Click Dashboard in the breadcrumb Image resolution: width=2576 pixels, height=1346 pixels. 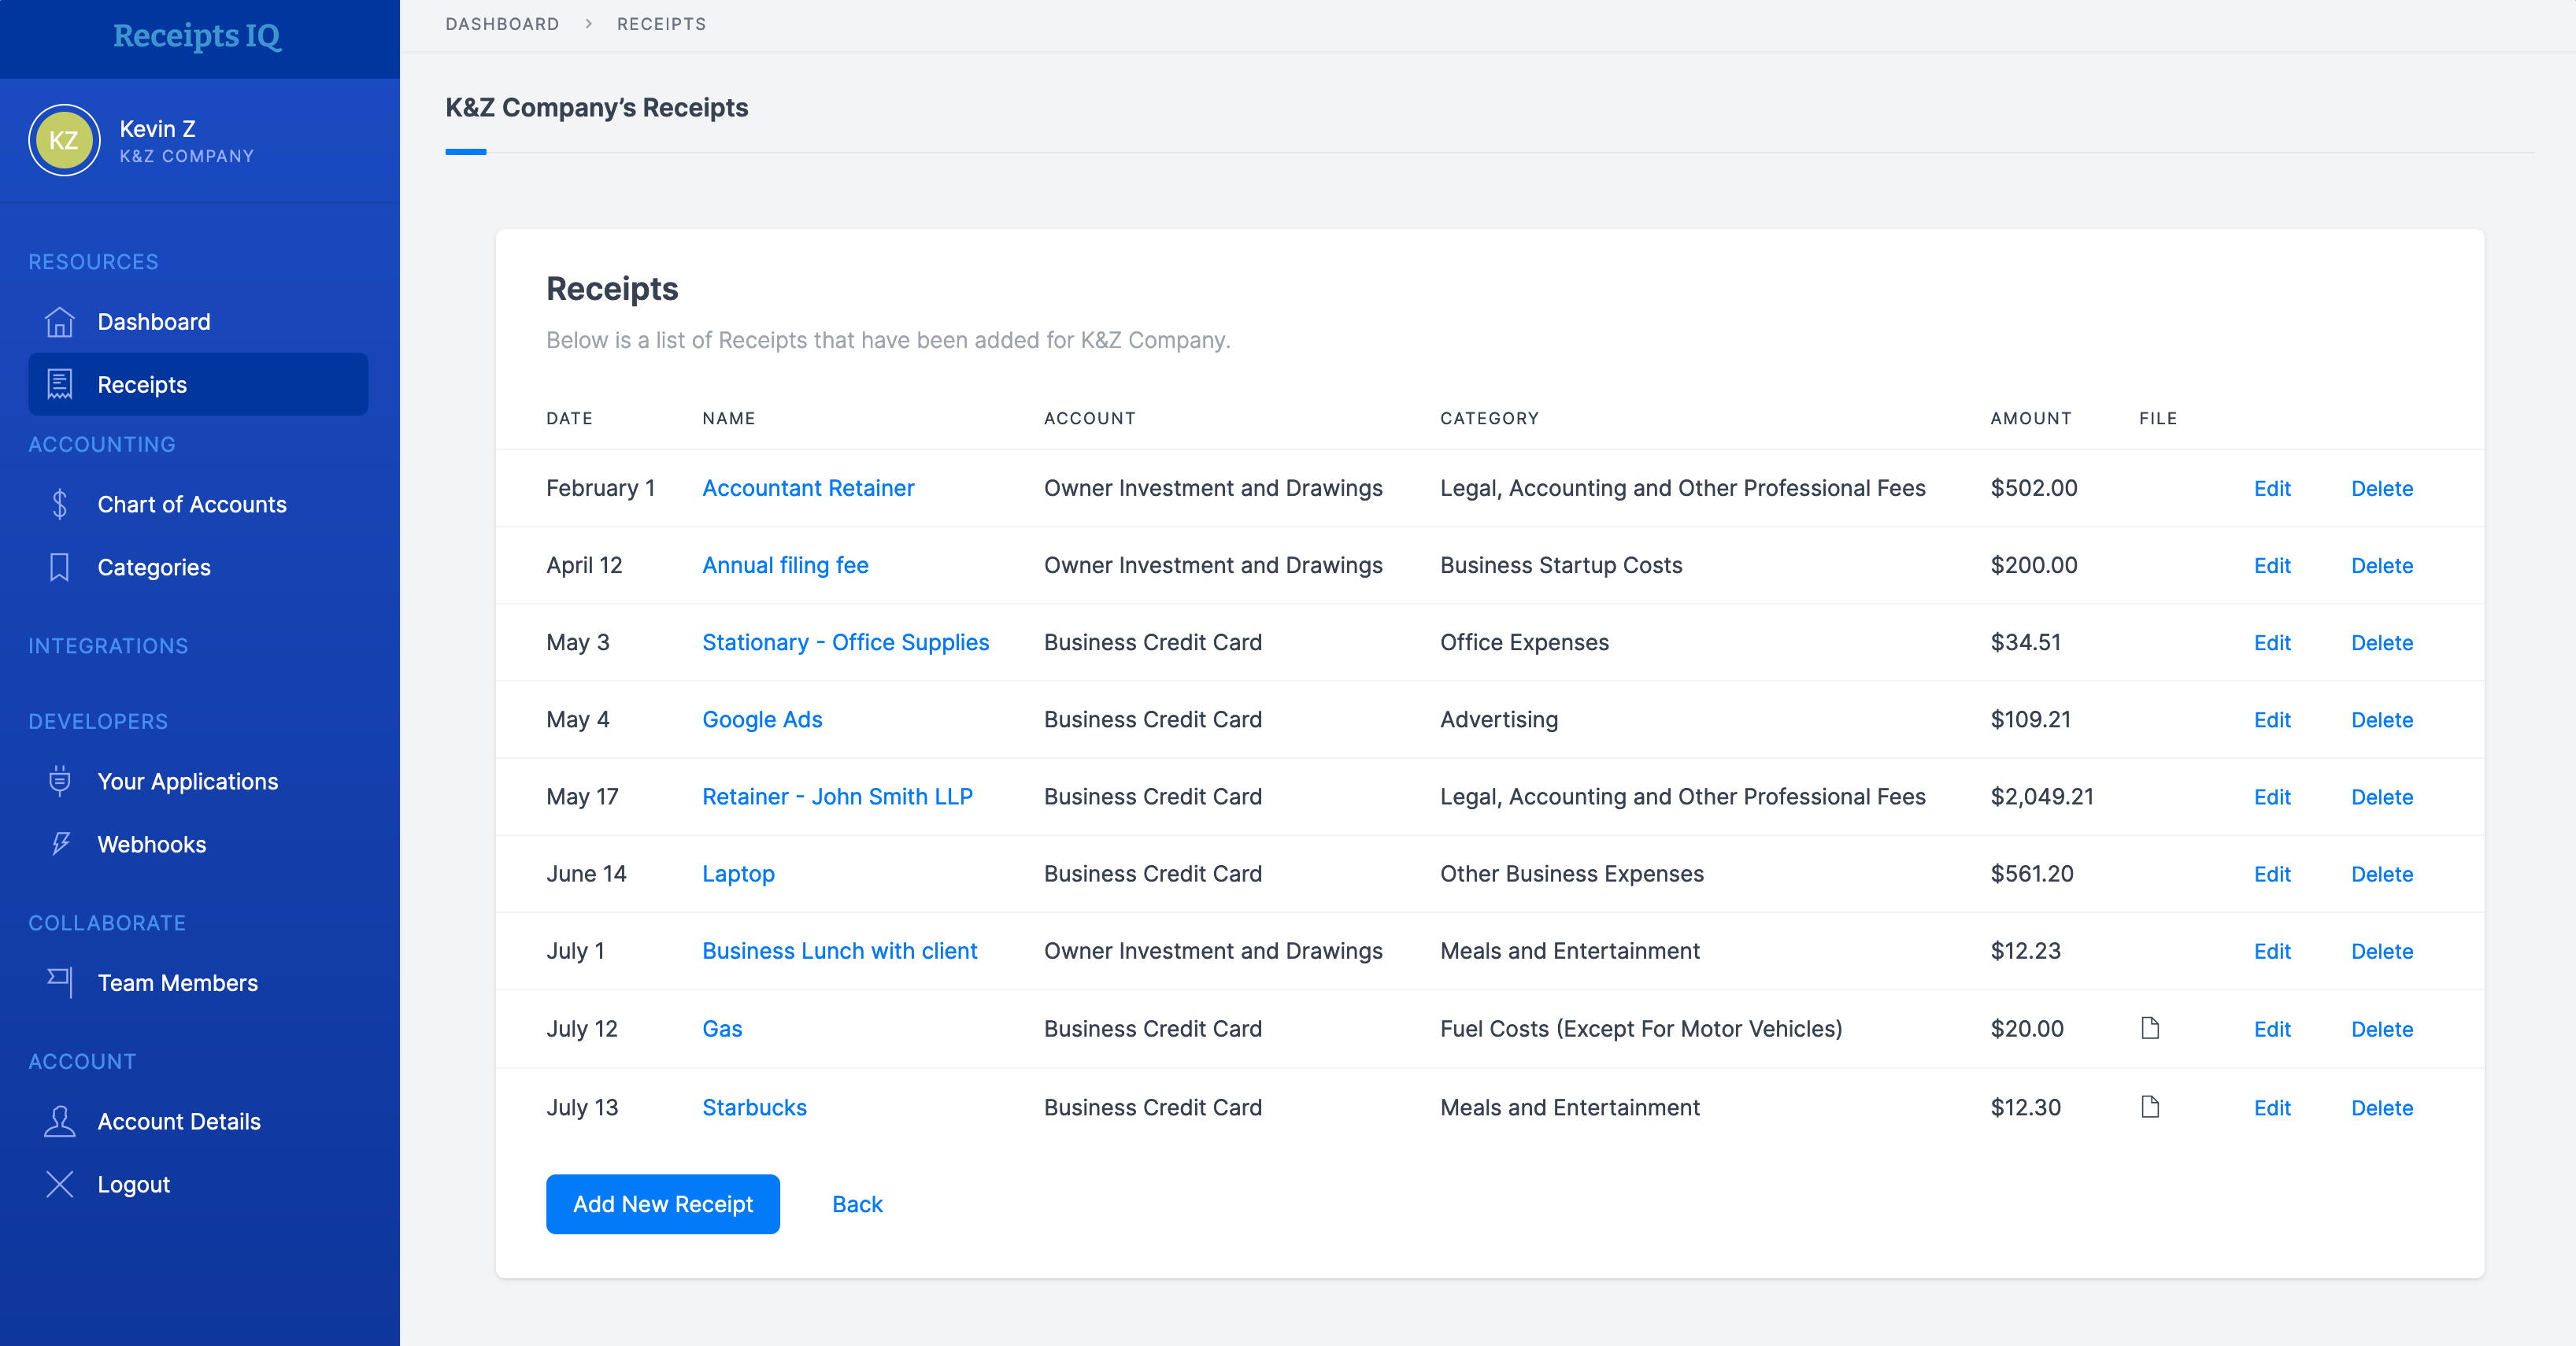coord(502,24)
